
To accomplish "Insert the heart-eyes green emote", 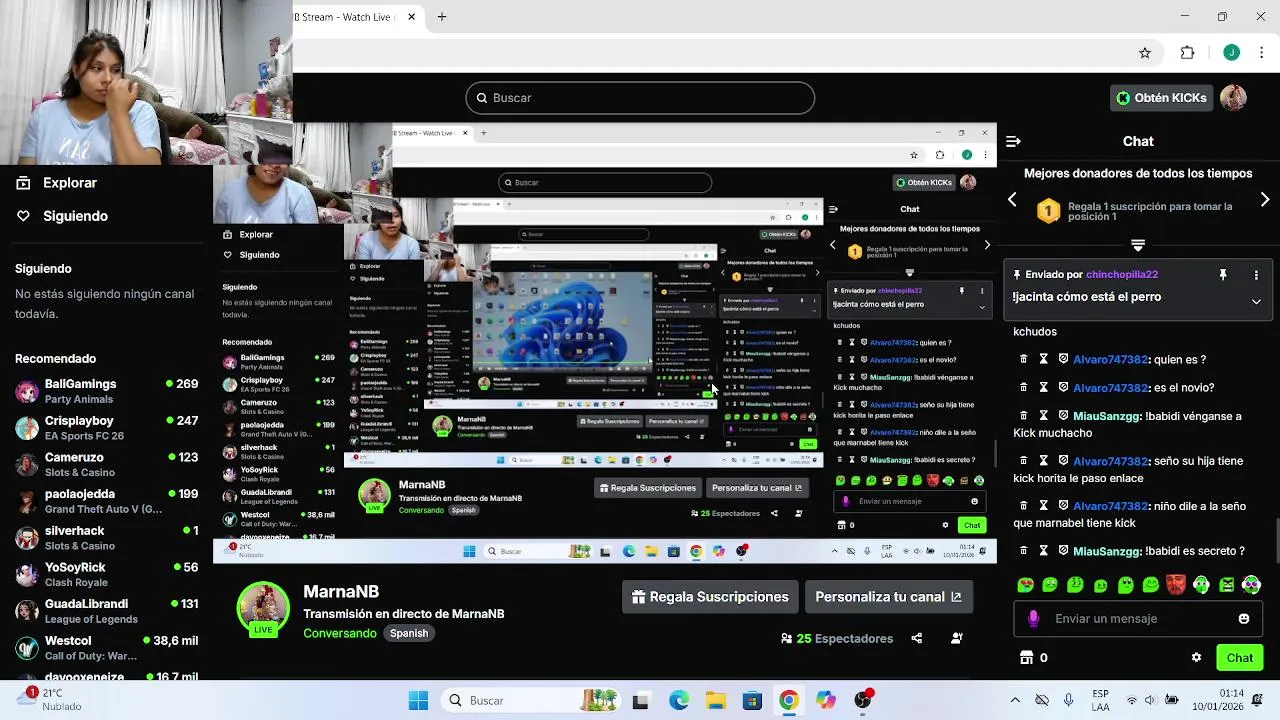I will (1025, 585).
